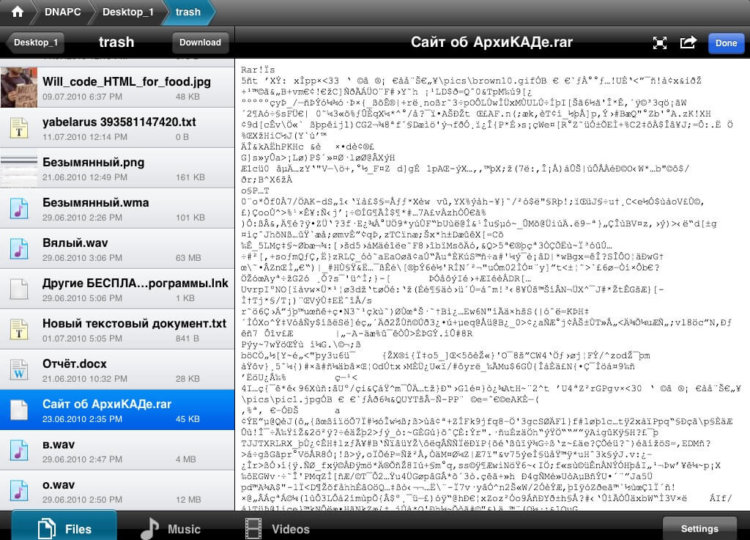This screenshot has height=540, width=750.
Task: Tap text icon of yabelarus 393581147420.txt
Action: [19, 128]
